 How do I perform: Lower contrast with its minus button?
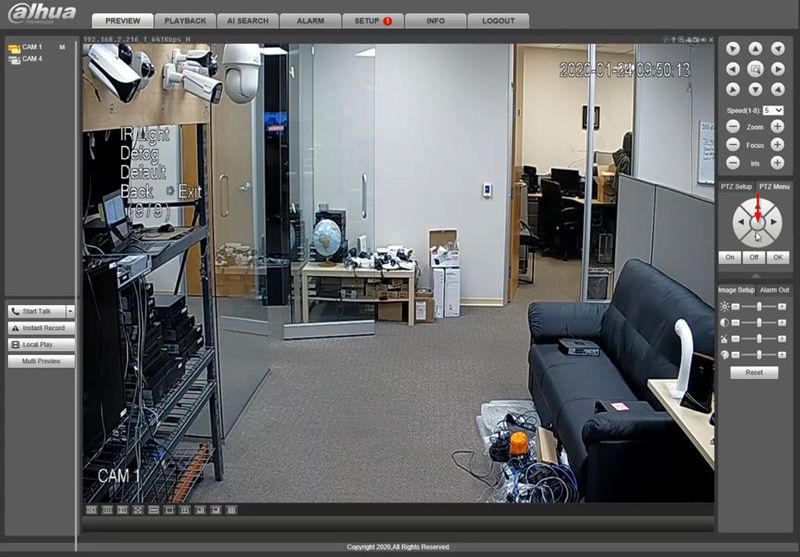pos(735,323)
